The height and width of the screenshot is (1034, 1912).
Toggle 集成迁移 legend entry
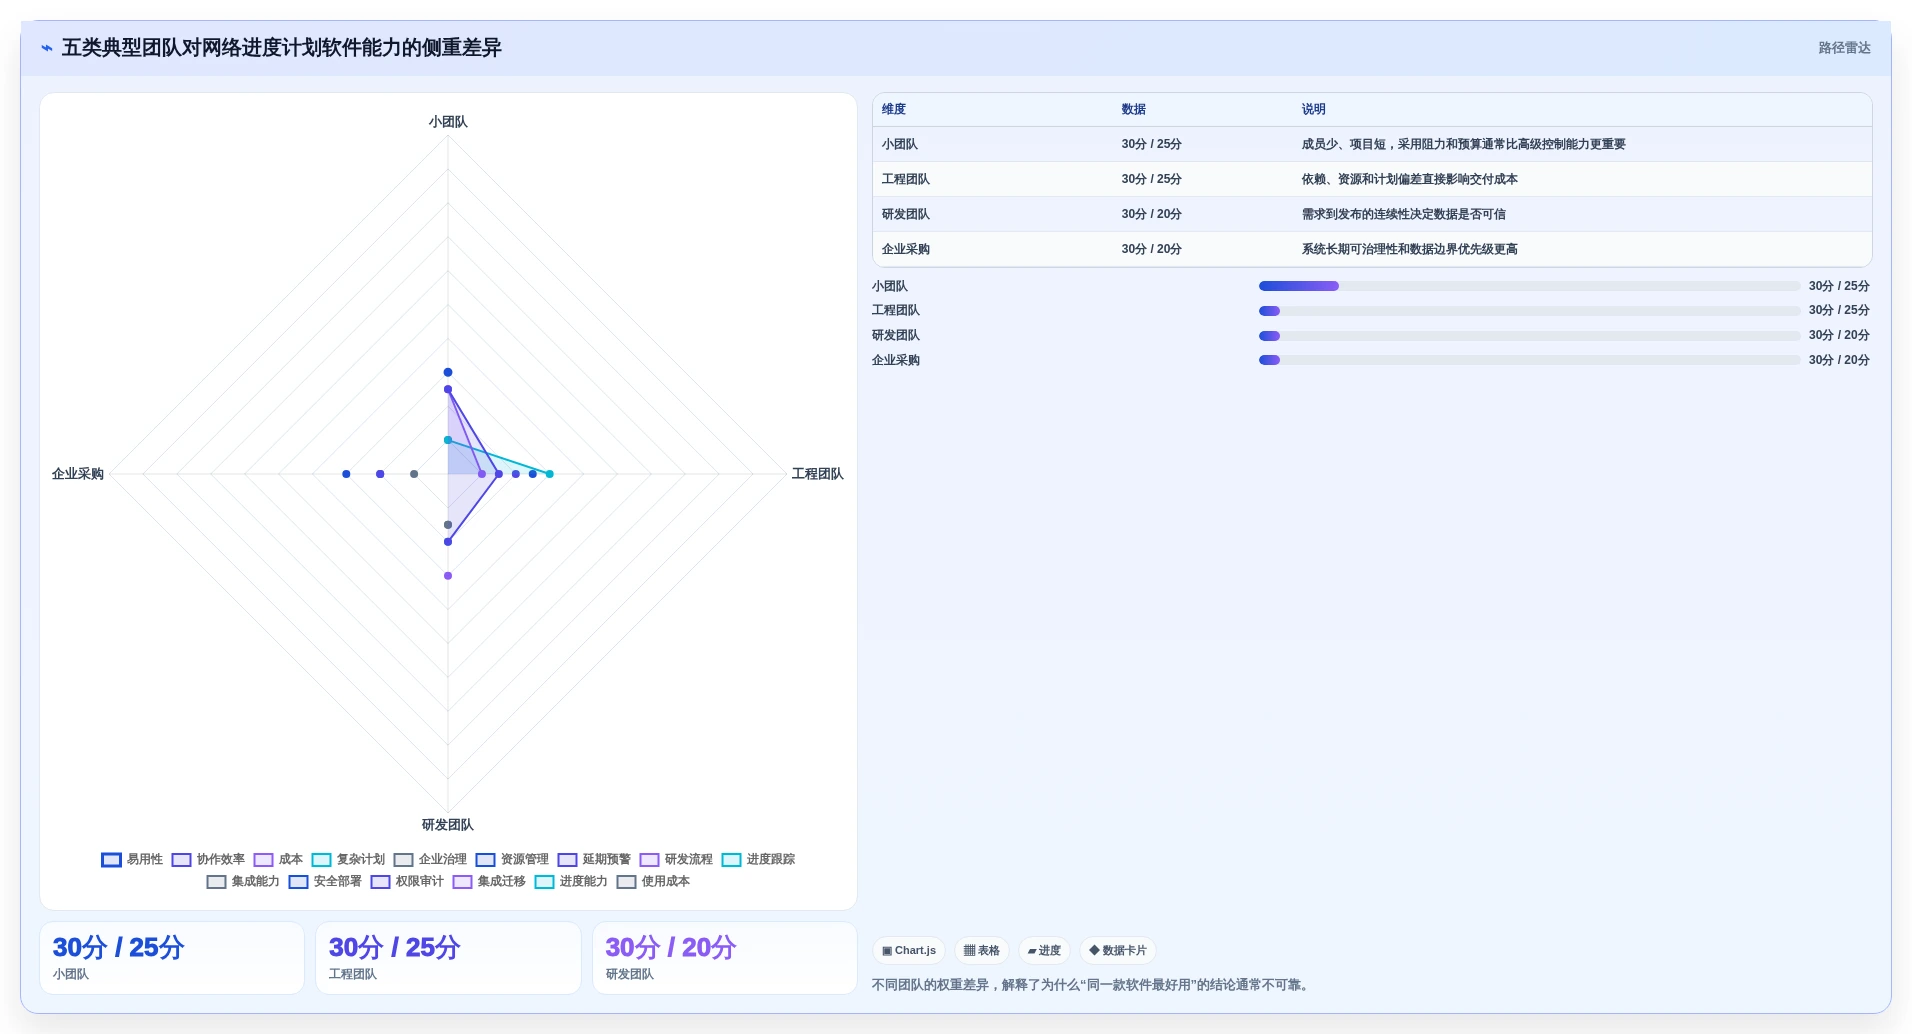pyautogui.click(x=489, y=881)
